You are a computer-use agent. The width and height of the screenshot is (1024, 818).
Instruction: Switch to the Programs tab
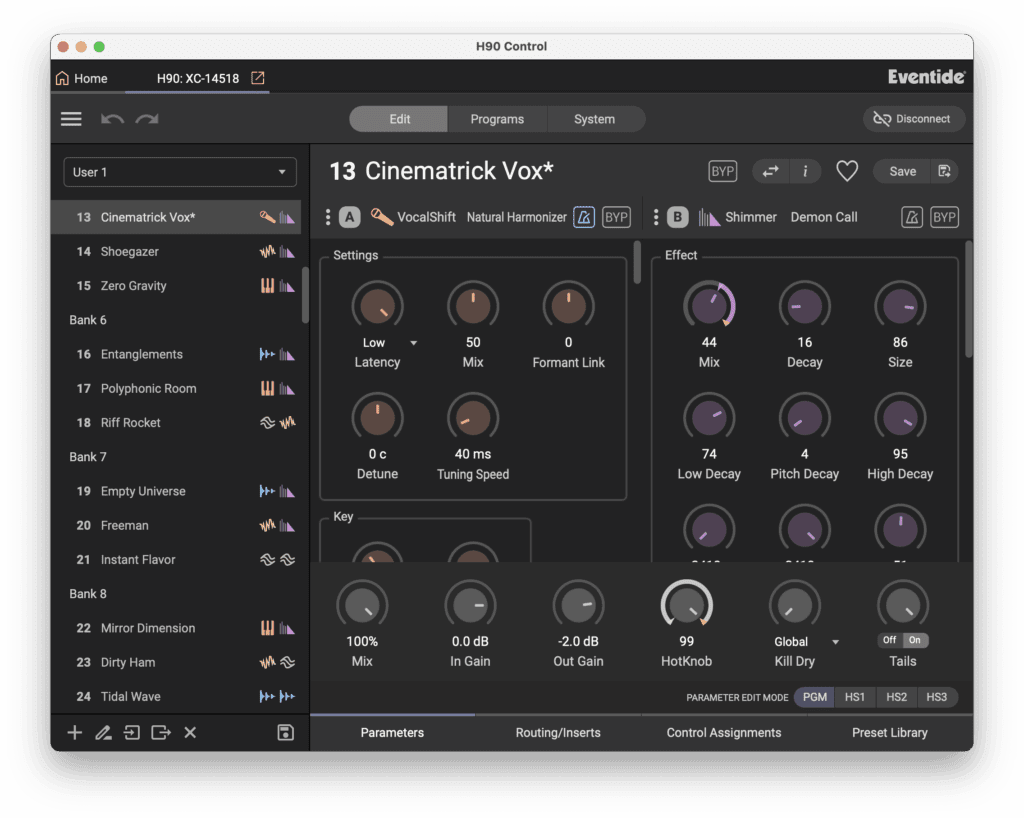point(497,119)
